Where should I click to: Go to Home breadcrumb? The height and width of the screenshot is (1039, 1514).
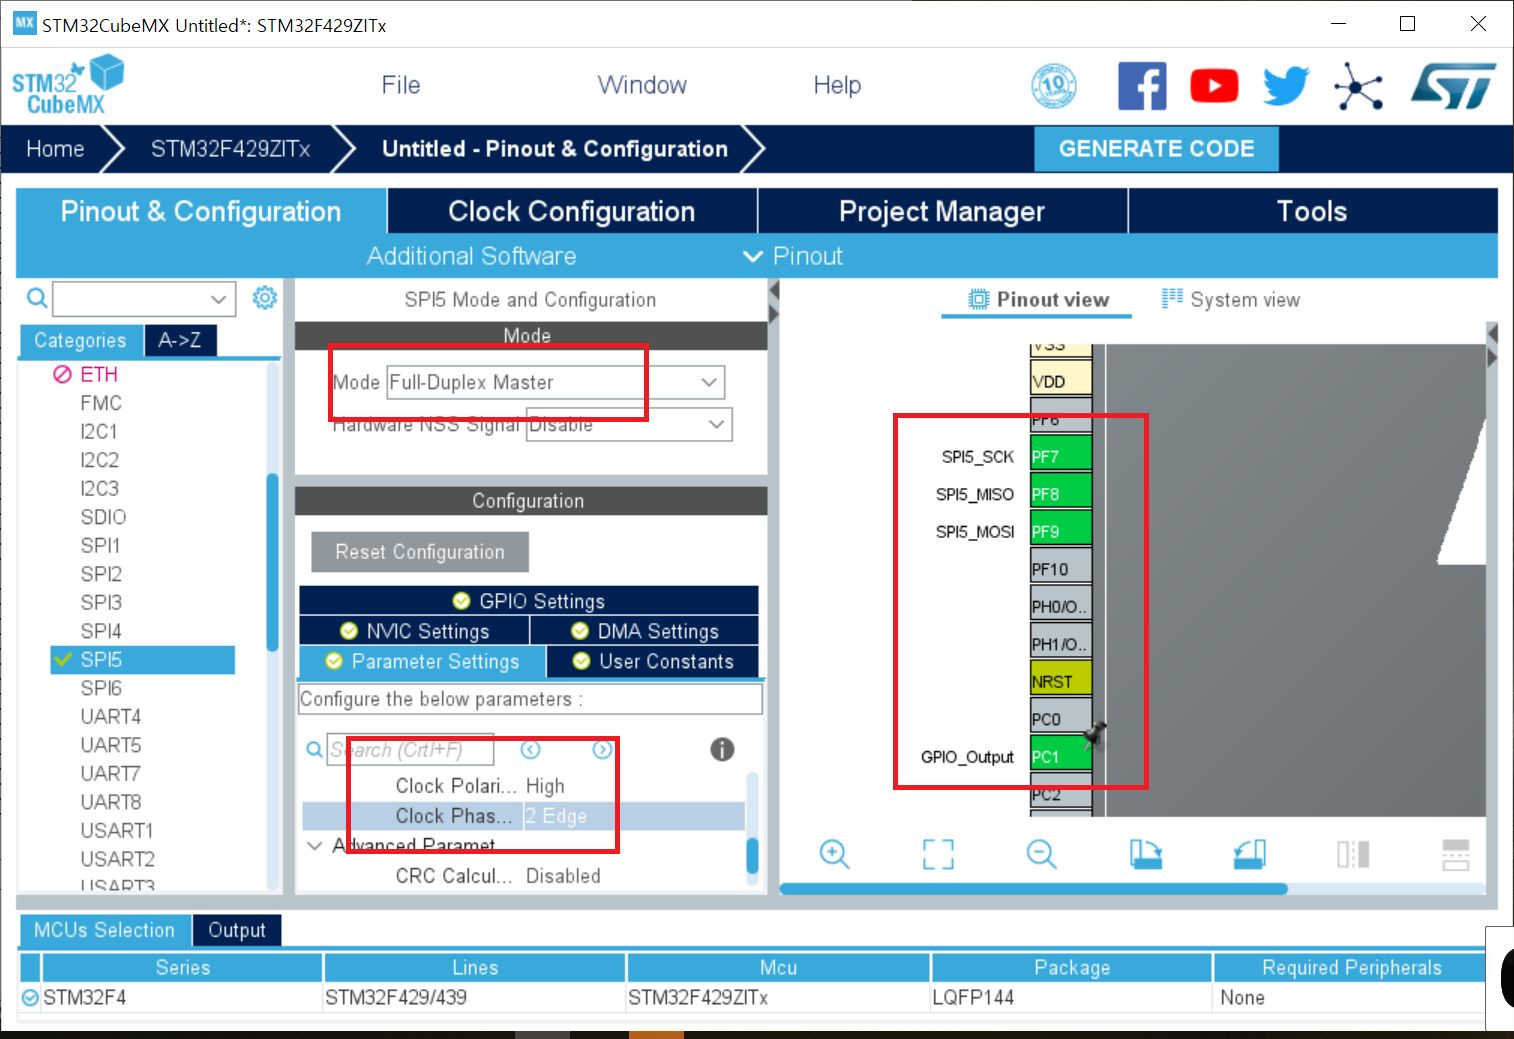click(55, 149)
